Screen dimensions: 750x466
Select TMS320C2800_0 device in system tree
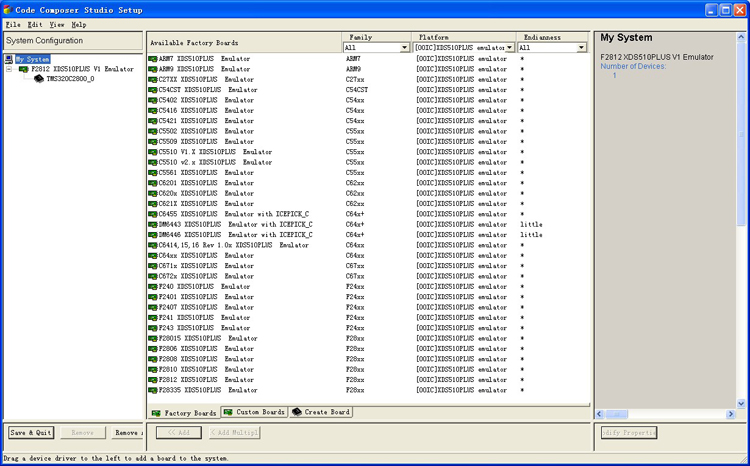pos(70,79)
